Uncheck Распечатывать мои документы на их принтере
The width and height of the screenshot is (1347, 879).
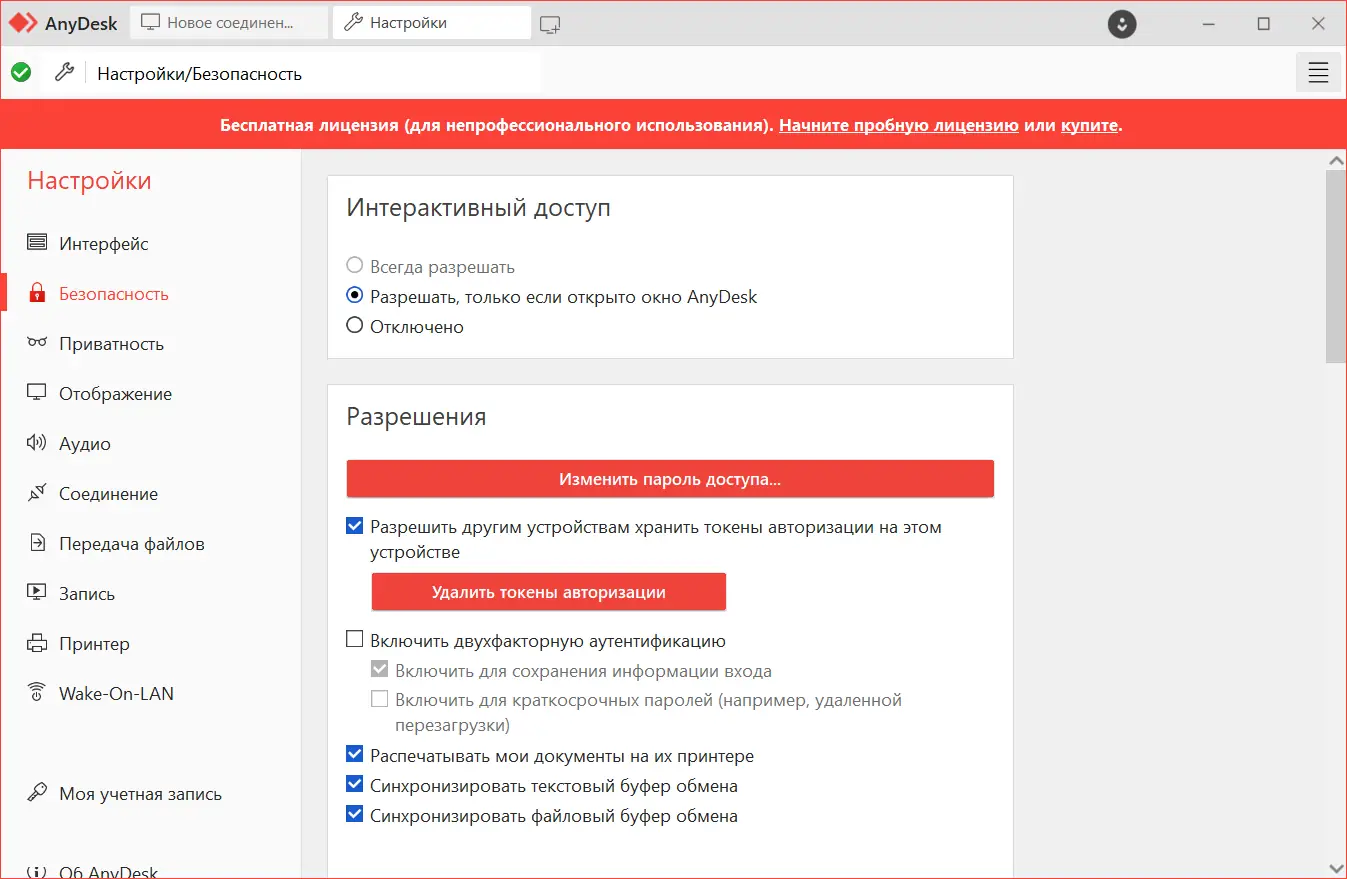(355, 756)
